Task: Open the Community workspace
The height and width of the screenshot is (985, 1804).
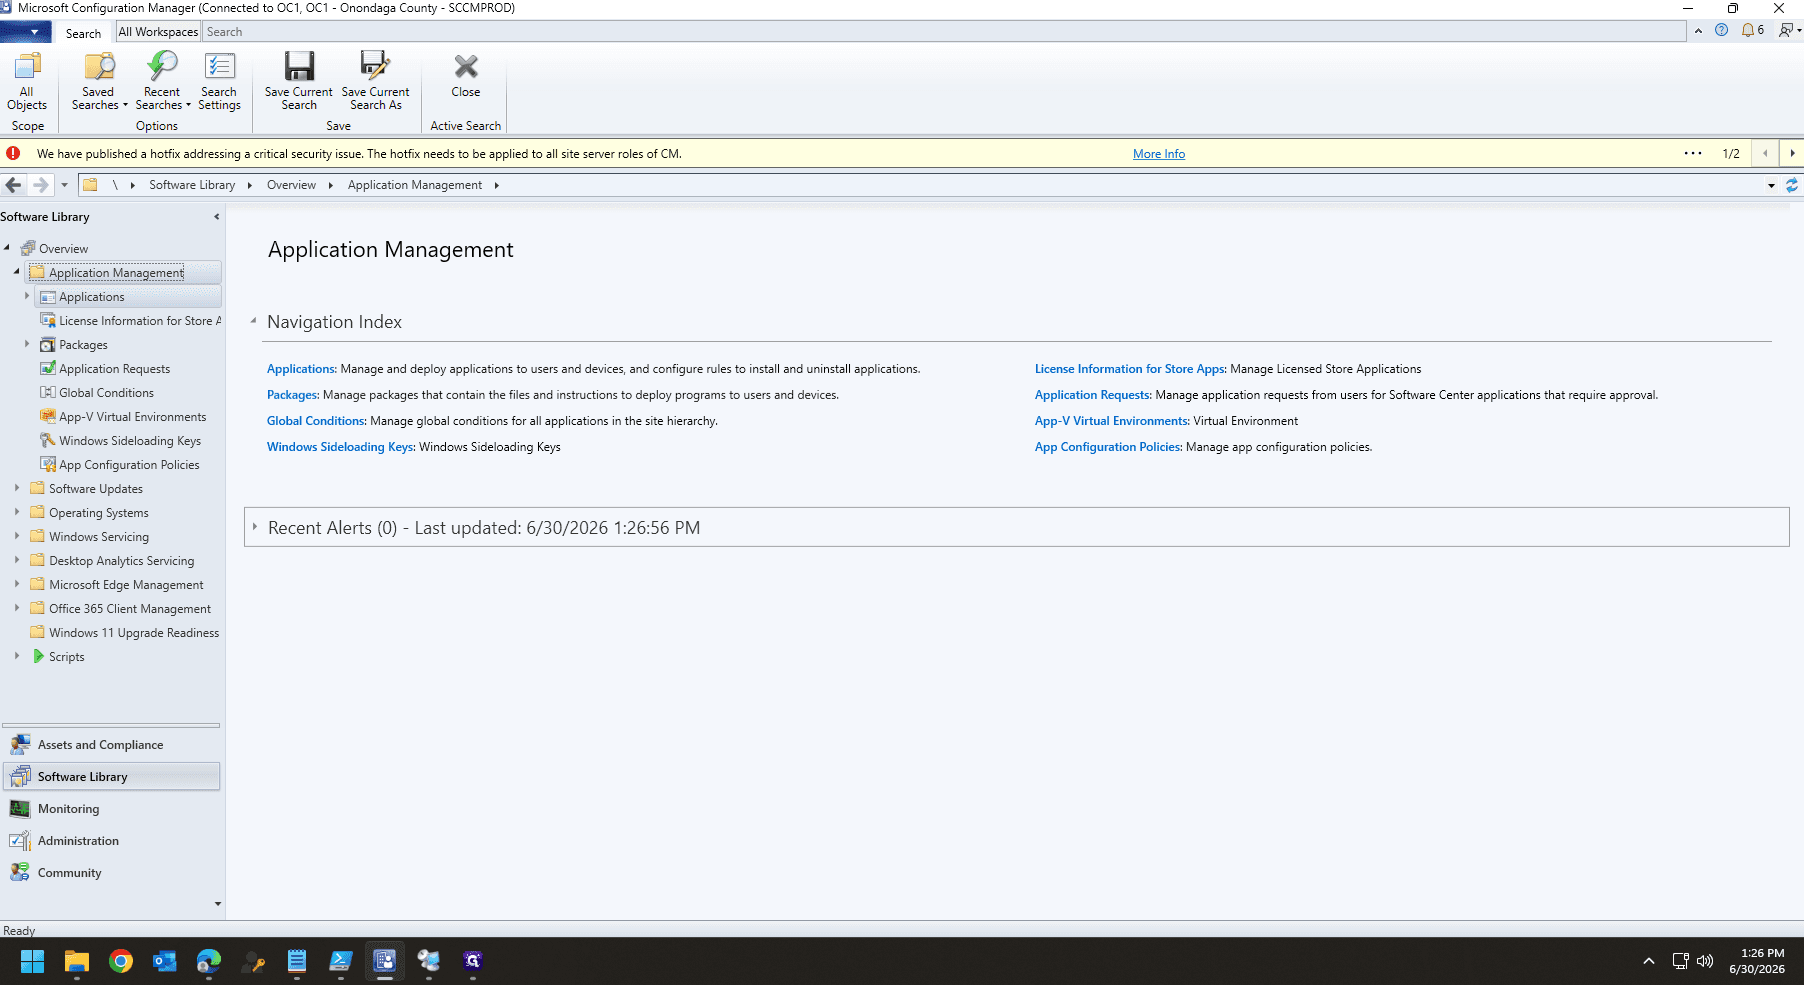Action: pyautogui.click(x=111, y=873)
